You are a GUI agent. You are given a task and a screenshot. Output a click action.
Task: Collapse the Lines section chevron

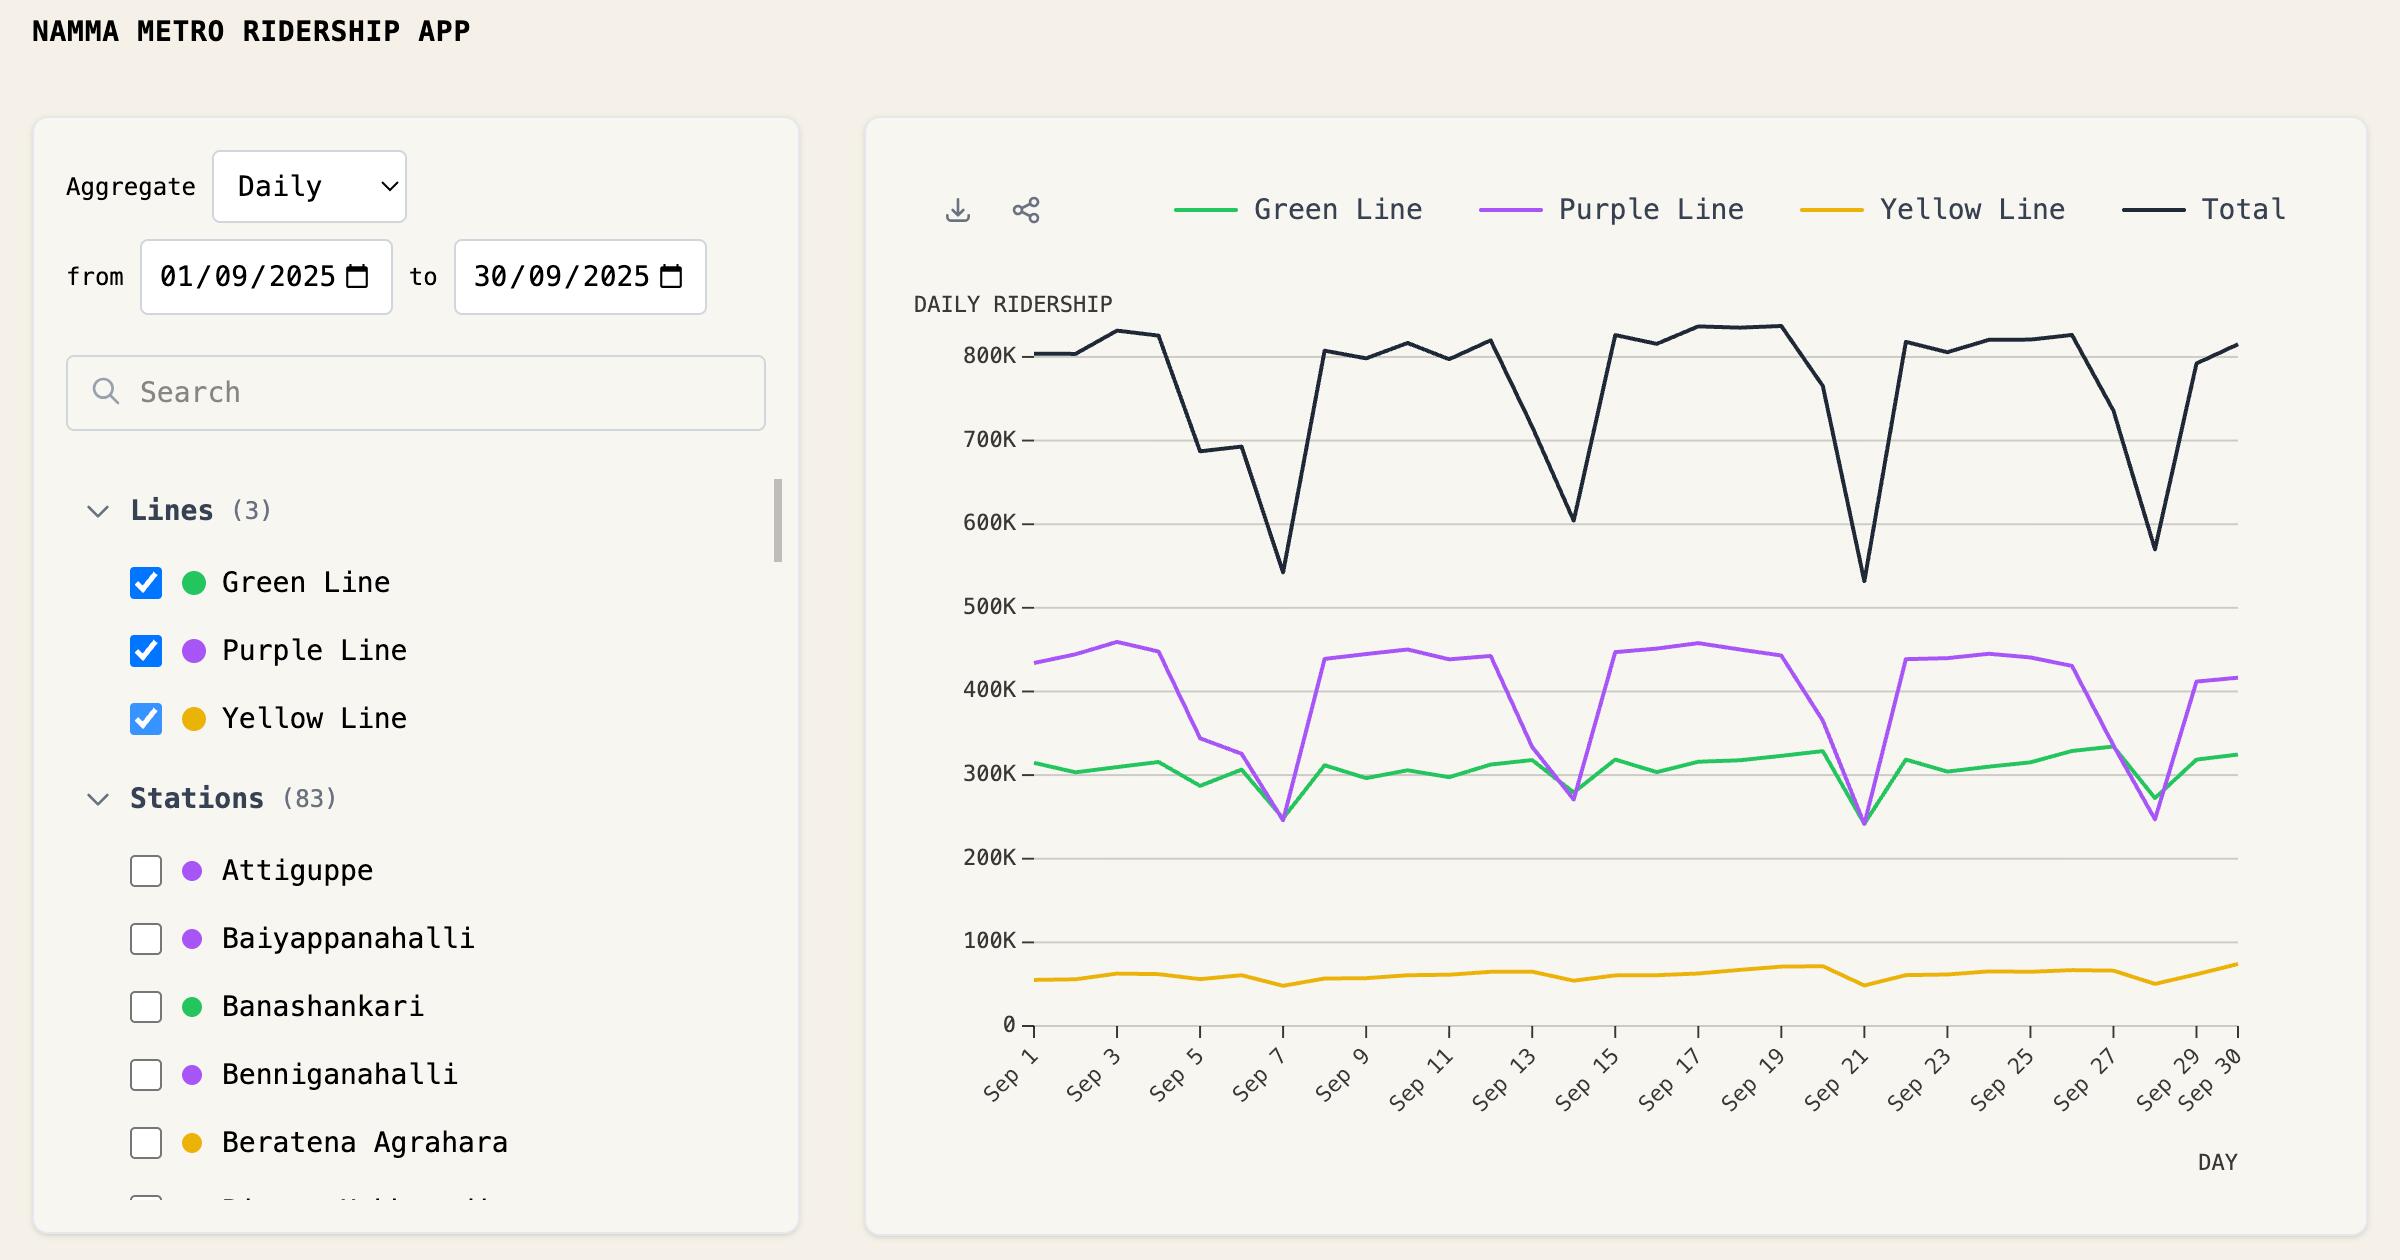click(98, 511)
